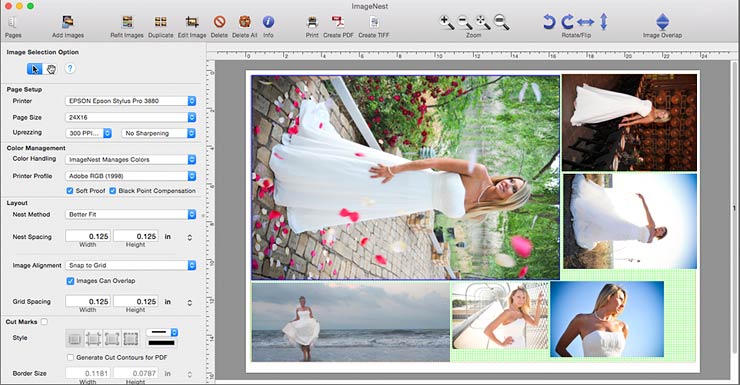Select the hand selection tool

[x=50, y=69]
